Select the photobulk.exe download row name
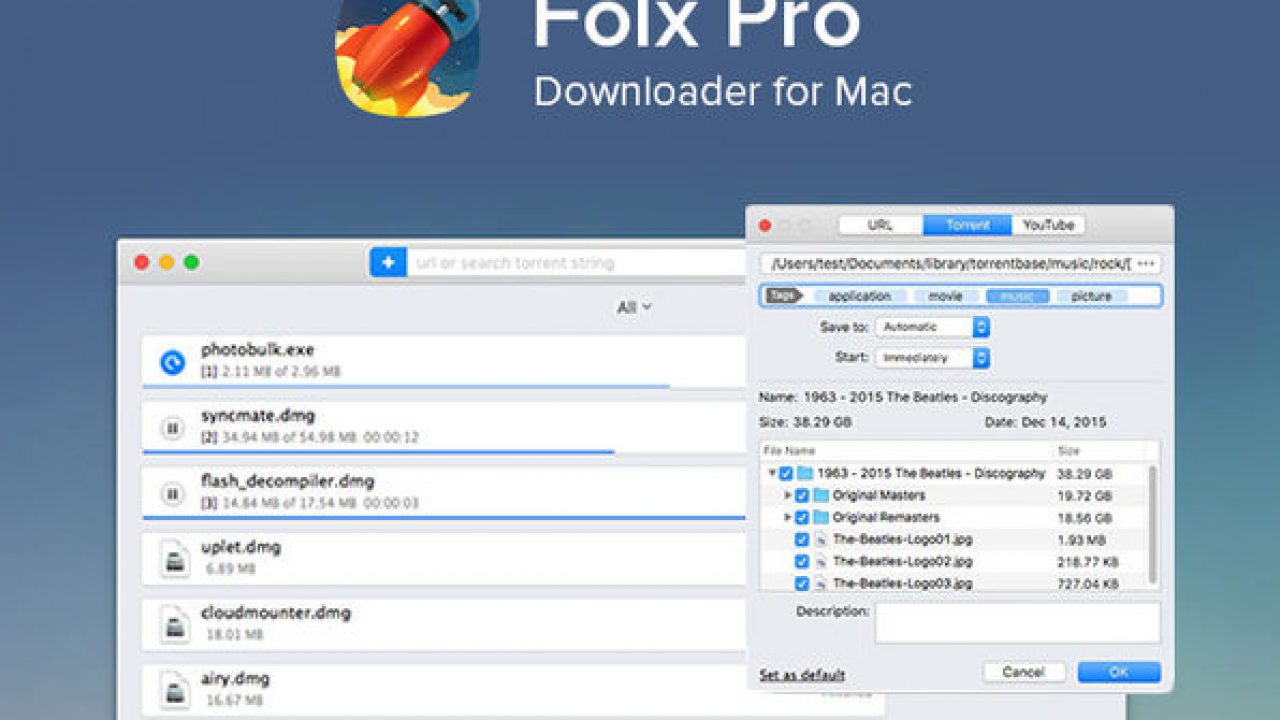This screenshot has width=1280, height=720. (x=257, y=350)
